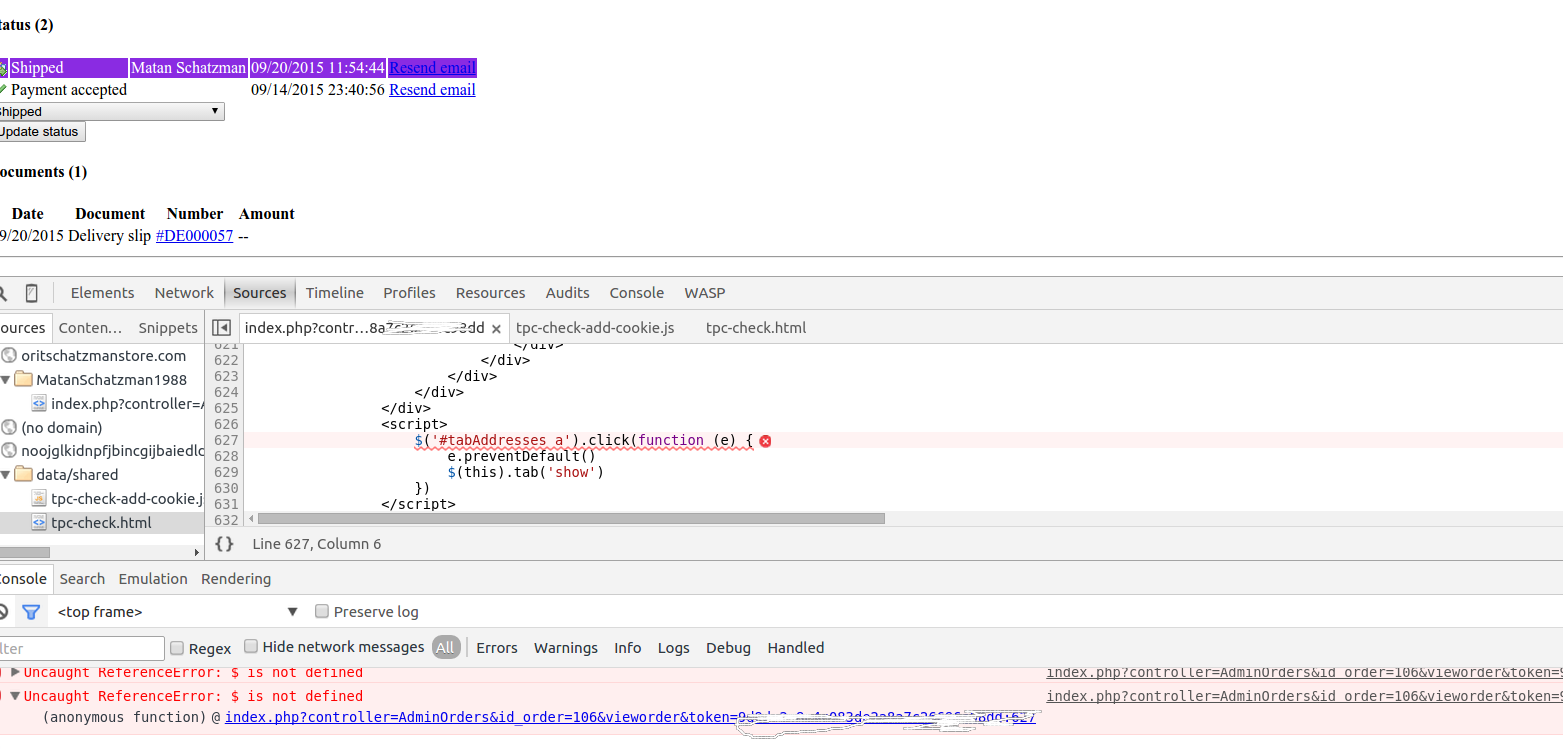This screenshot has height=749, width=1563.
Task: Click source link of second ReferenceError message
Action: click(1304, 696)
